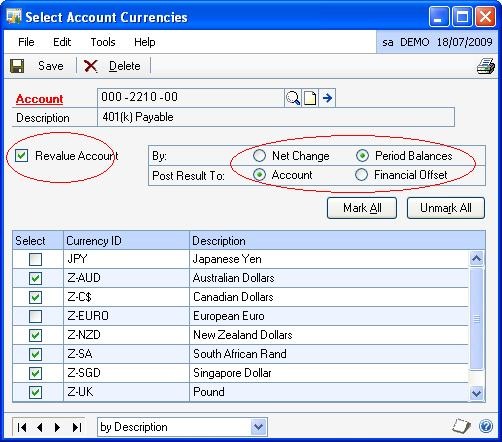Uncheck the Z-AUD currency checkbox

35,278
